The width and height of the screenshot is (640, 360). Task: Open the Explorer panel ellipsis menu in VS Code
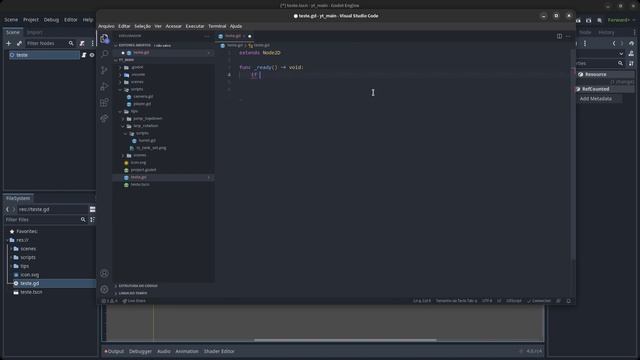(x=207, y=36)
